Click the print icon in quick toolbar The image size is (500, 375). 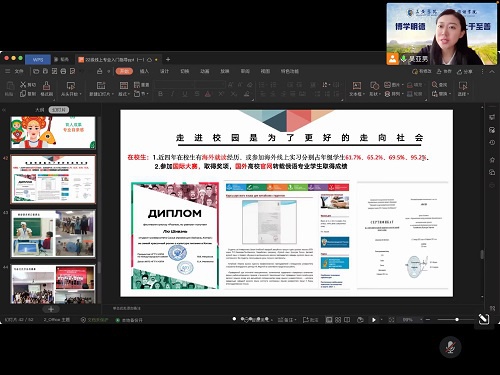(x=63, y=71)
